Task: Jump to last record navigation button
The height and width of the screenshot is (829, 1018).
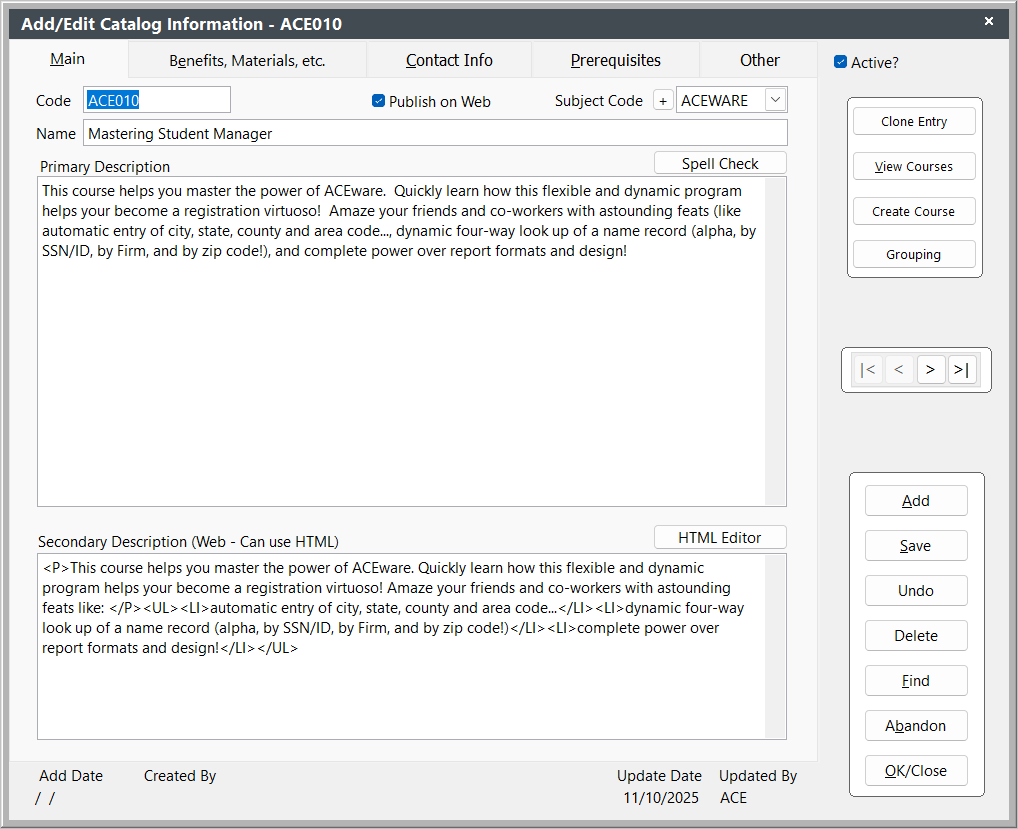Action: pyautogui.click(x=962, y=370)
